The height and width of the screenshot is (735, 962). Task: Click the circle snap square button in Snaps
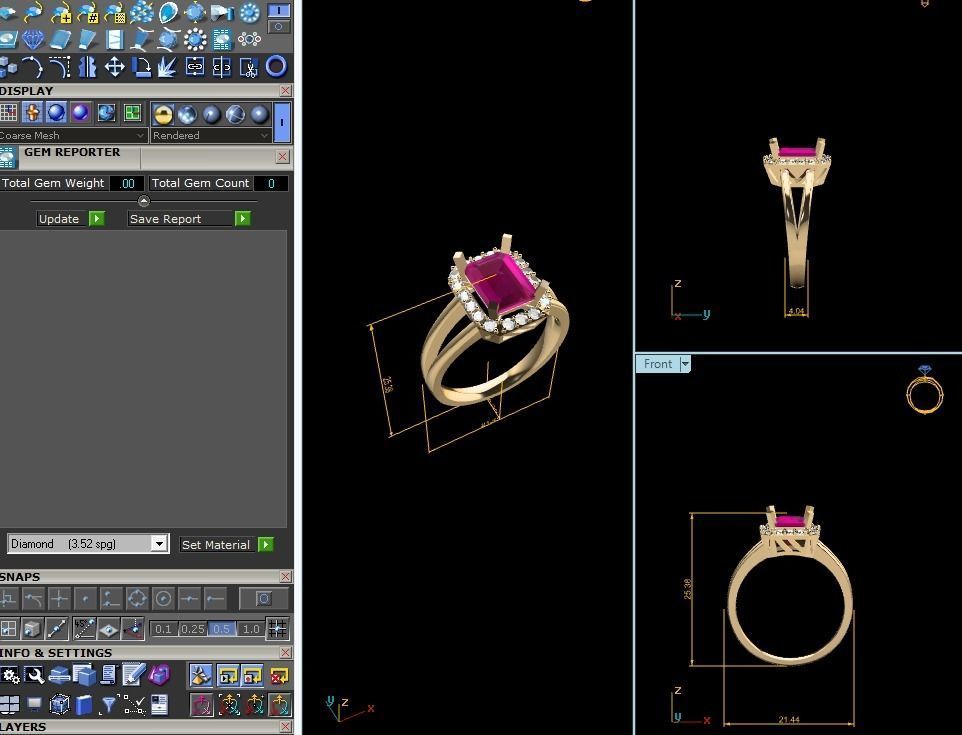pos(263,598)
